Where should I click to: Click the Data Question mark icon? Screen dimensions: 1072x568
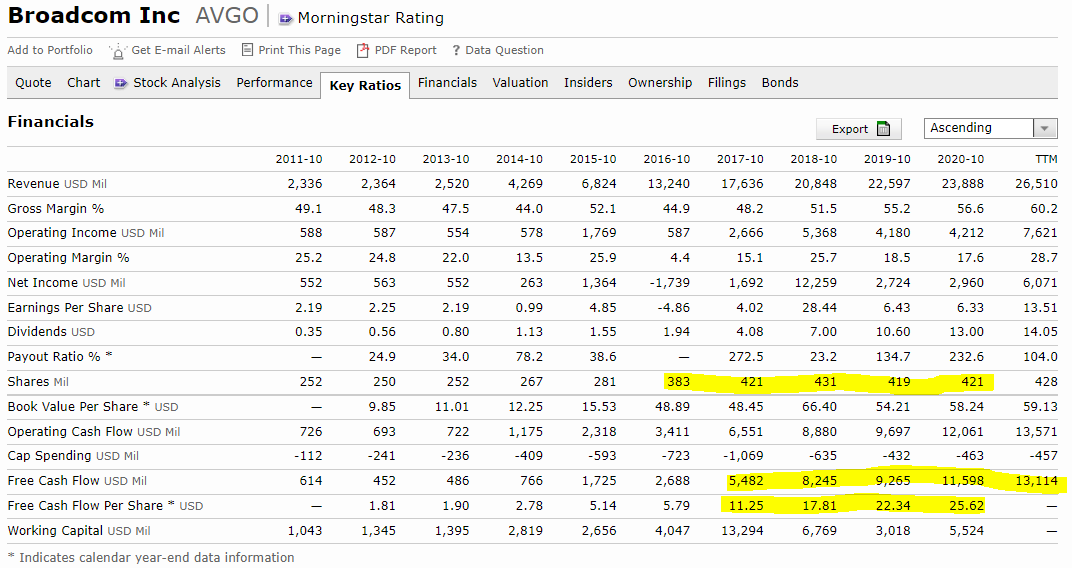click(456, 50)
